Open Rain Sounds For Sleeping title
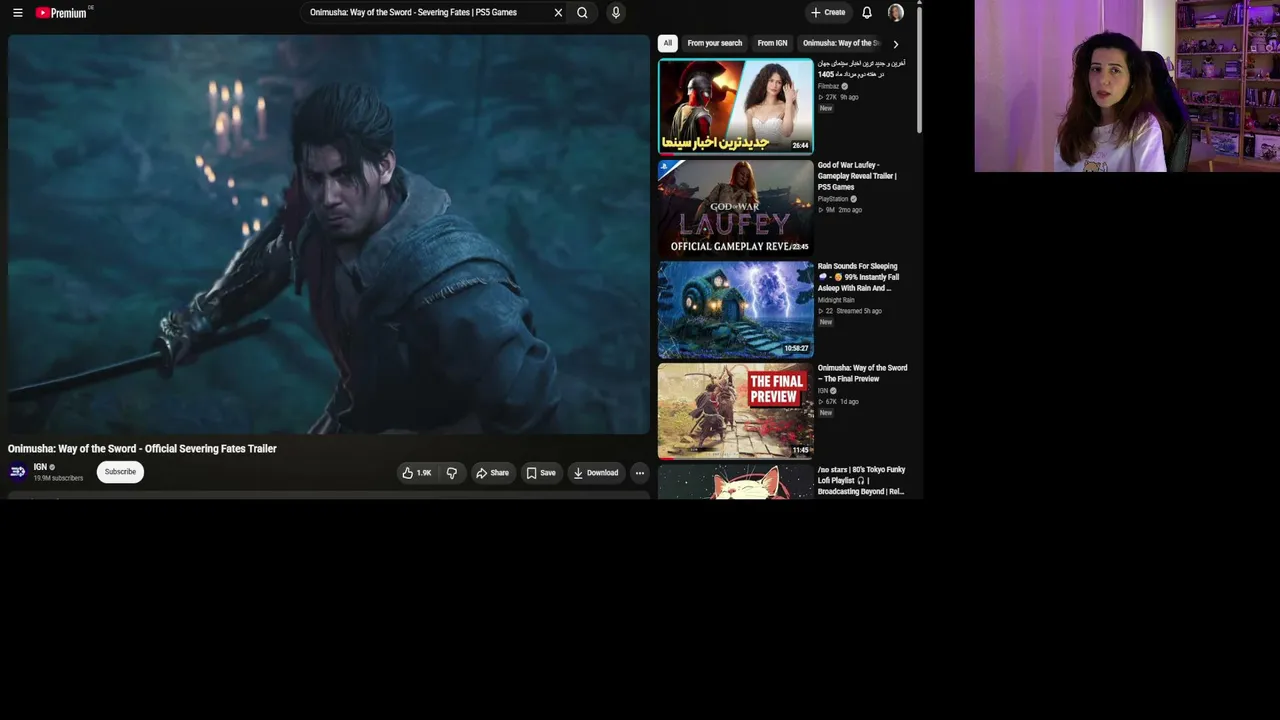The width and height of the screenshot is (1280, 720). click(858, 277)
